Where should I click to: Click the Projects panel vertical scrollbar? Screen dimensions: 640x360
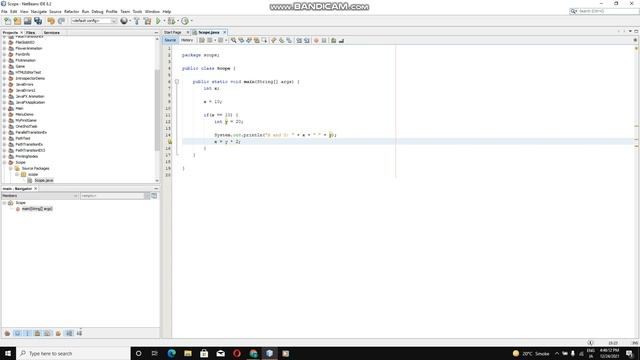click(x=157, y=110)
